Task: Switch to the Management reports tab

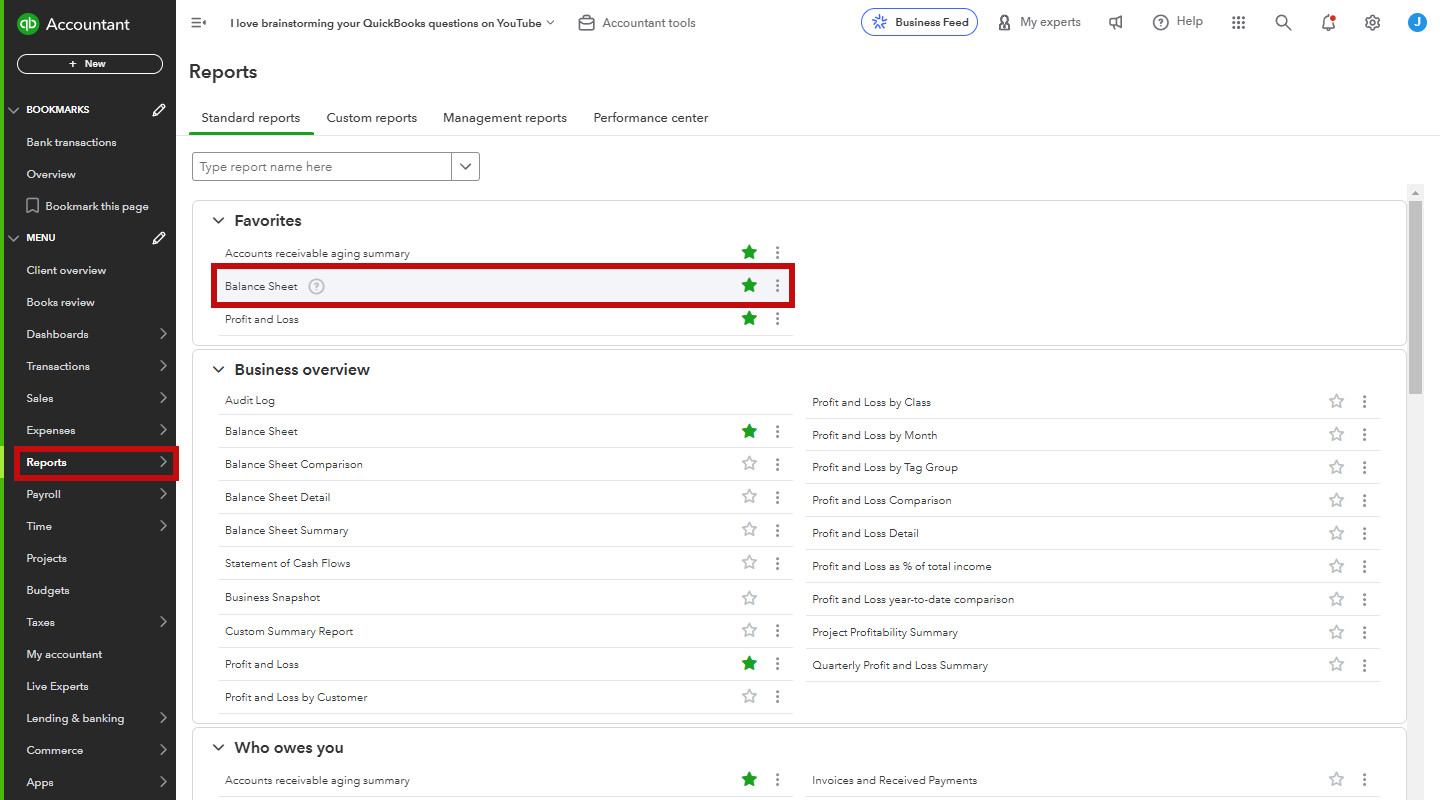Action: (505, 118)
